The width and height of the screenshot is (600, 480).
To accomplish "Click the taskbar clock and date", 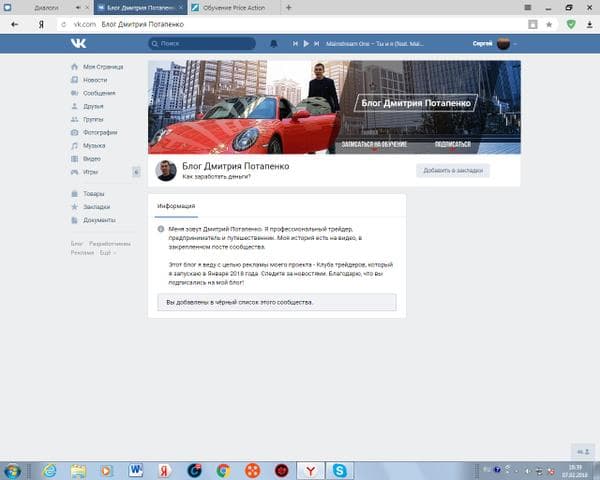I will (575, 471).
